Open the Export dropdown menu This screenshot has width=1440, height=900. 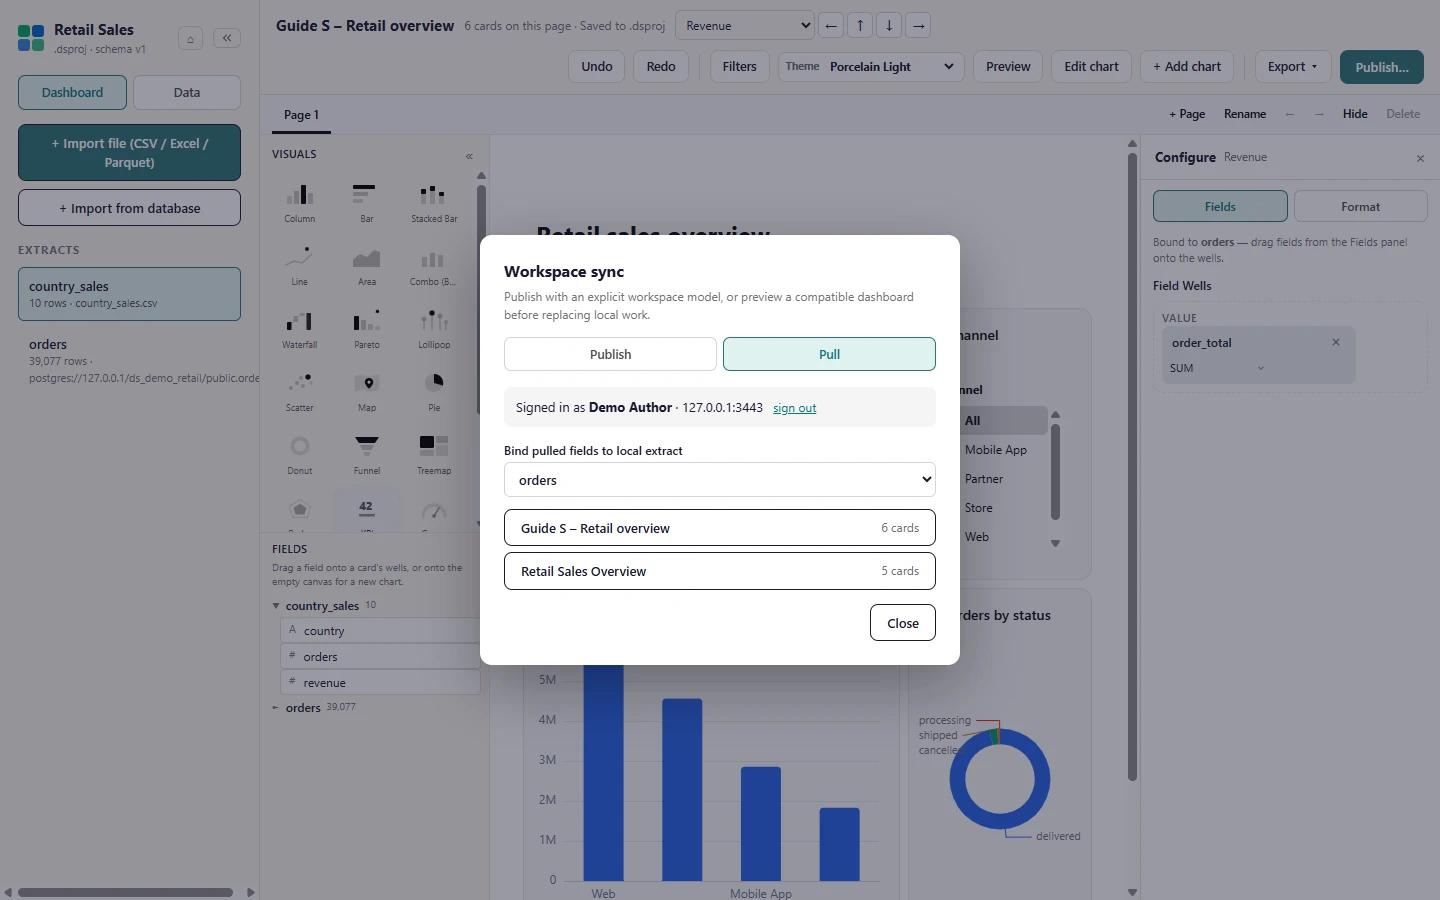tap(1293, 67)
